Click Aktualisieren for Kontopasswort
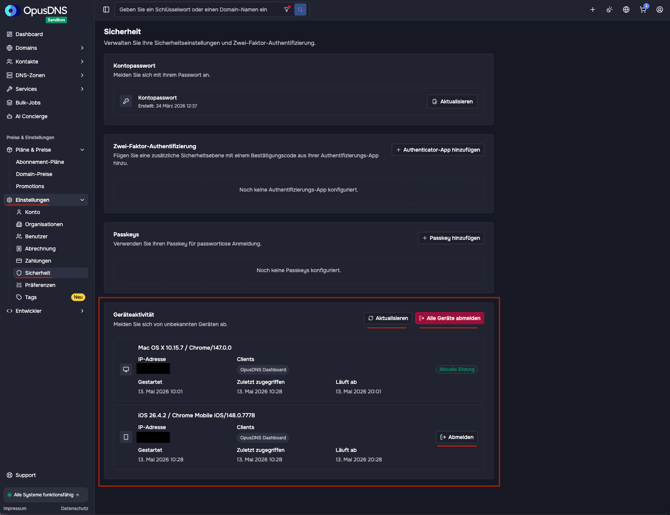The height and width of the screenshot is (515, 670). pyautogui.click(x=452, y=102)
